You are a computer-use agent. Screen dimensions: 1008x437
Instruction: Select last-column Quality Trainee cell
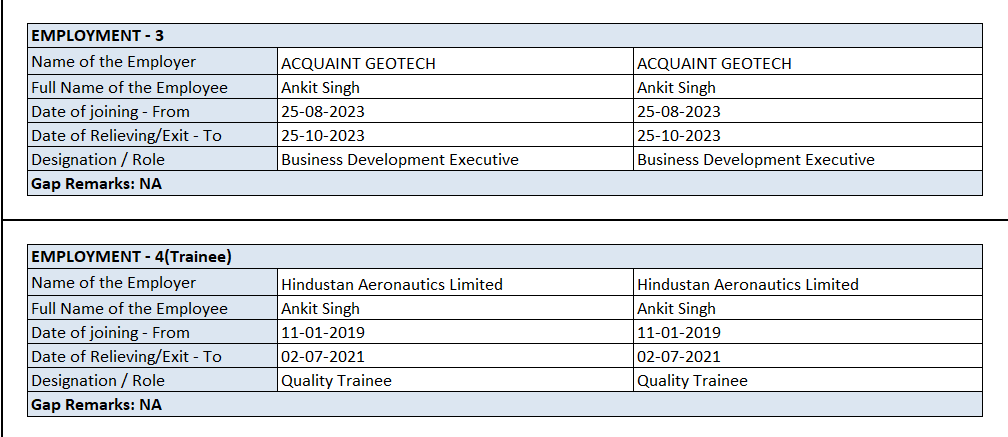[692, 380]
